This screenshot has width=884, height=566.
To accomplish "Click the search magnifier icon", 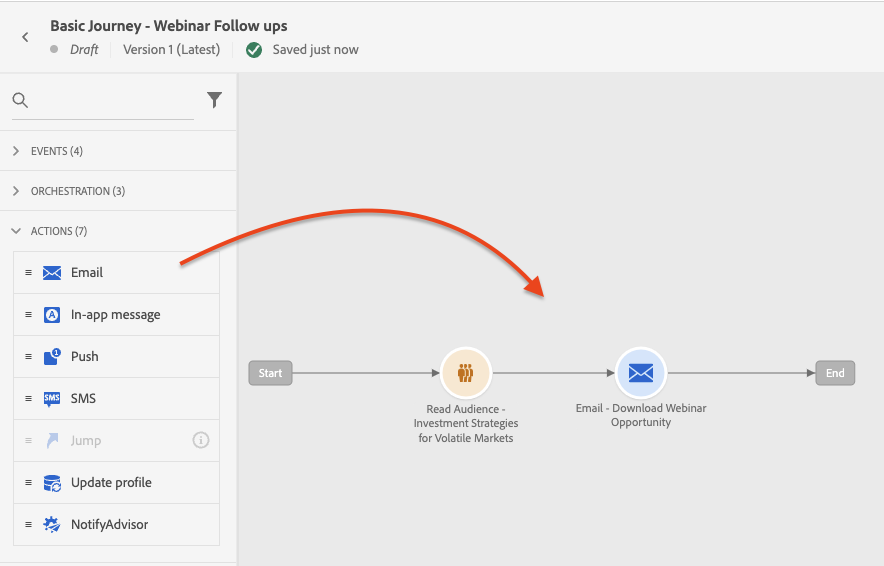I will (x=20, y=100).
